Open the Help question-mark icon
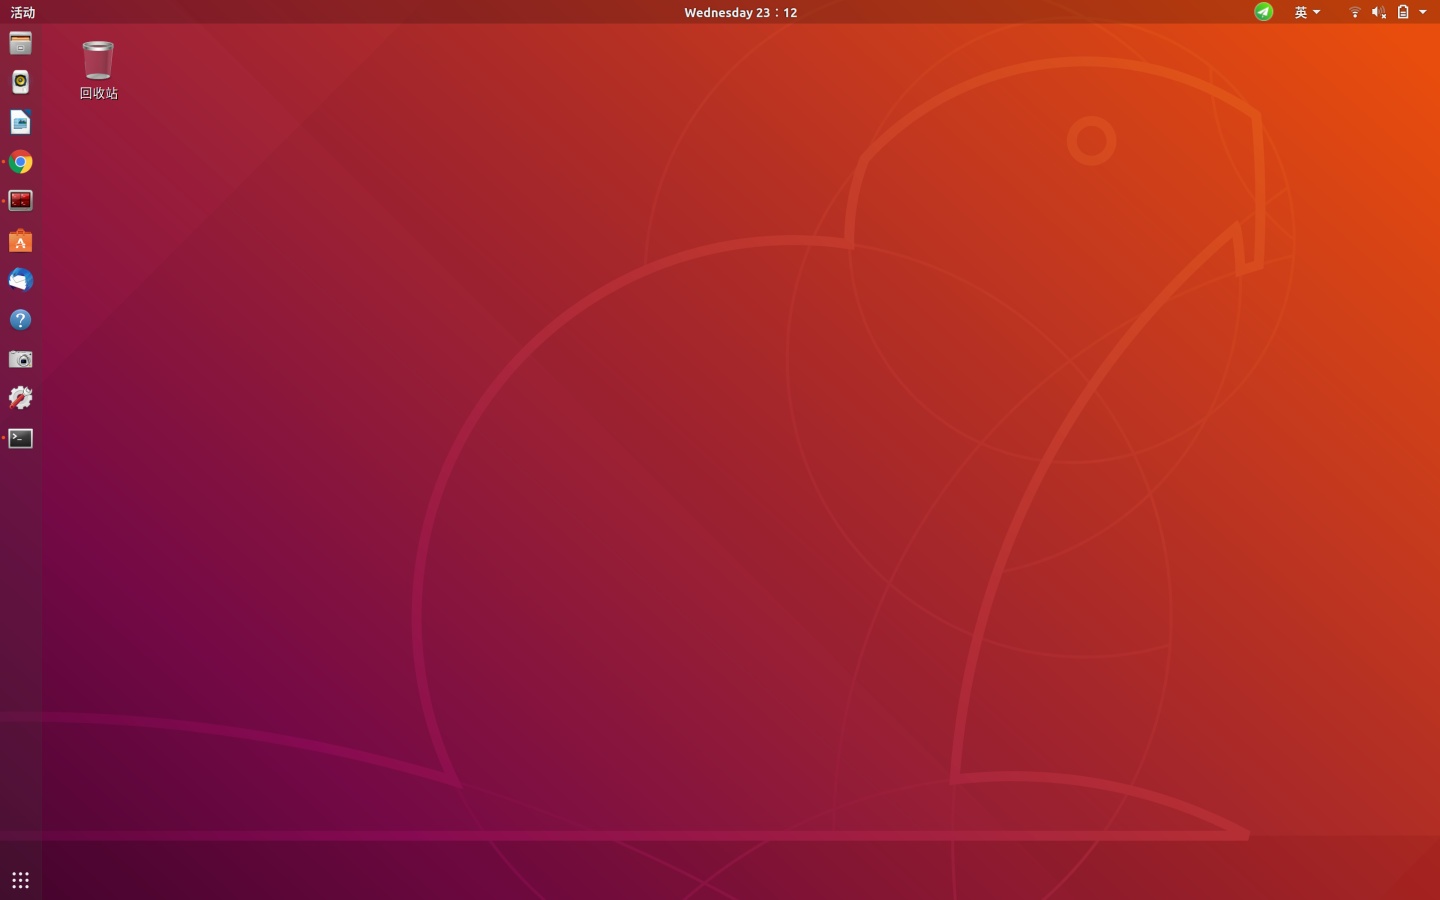This screenshot has height=900, width=1440. (20, 320)
